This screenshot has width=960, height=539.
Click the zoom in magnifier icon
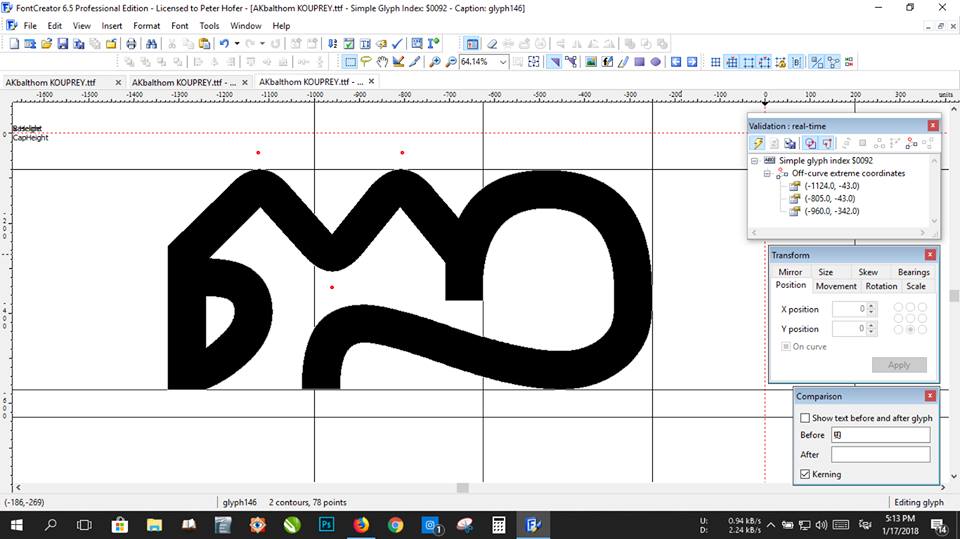pos(435,62)
